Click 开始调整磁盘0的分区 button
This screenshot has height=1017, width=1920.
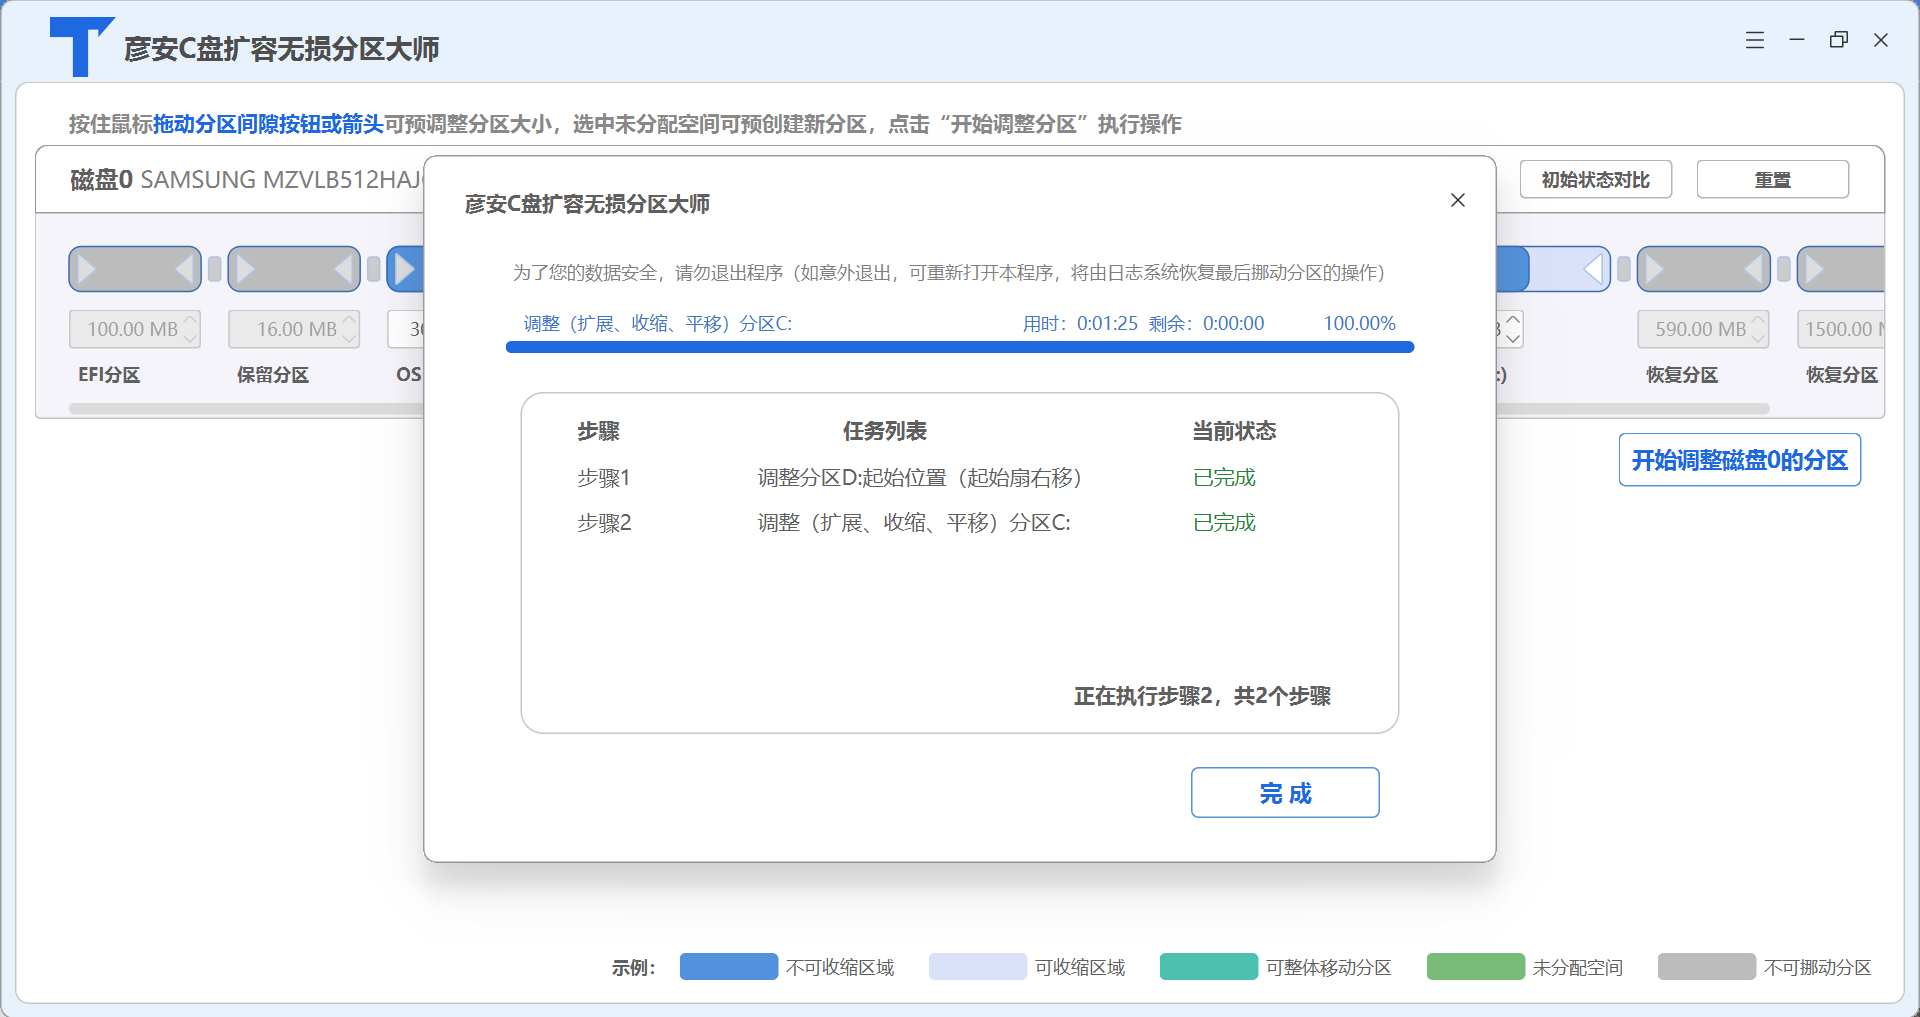tap(1740, 460)
